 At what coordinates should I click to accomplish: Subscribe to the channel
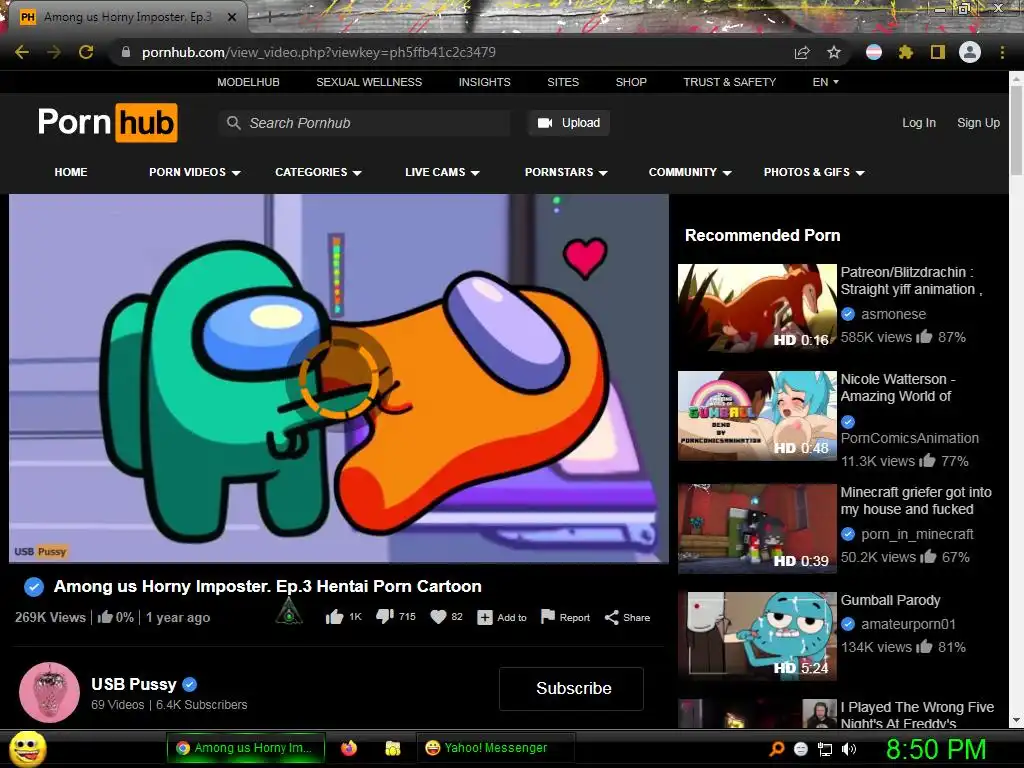(x=571, y=688)
